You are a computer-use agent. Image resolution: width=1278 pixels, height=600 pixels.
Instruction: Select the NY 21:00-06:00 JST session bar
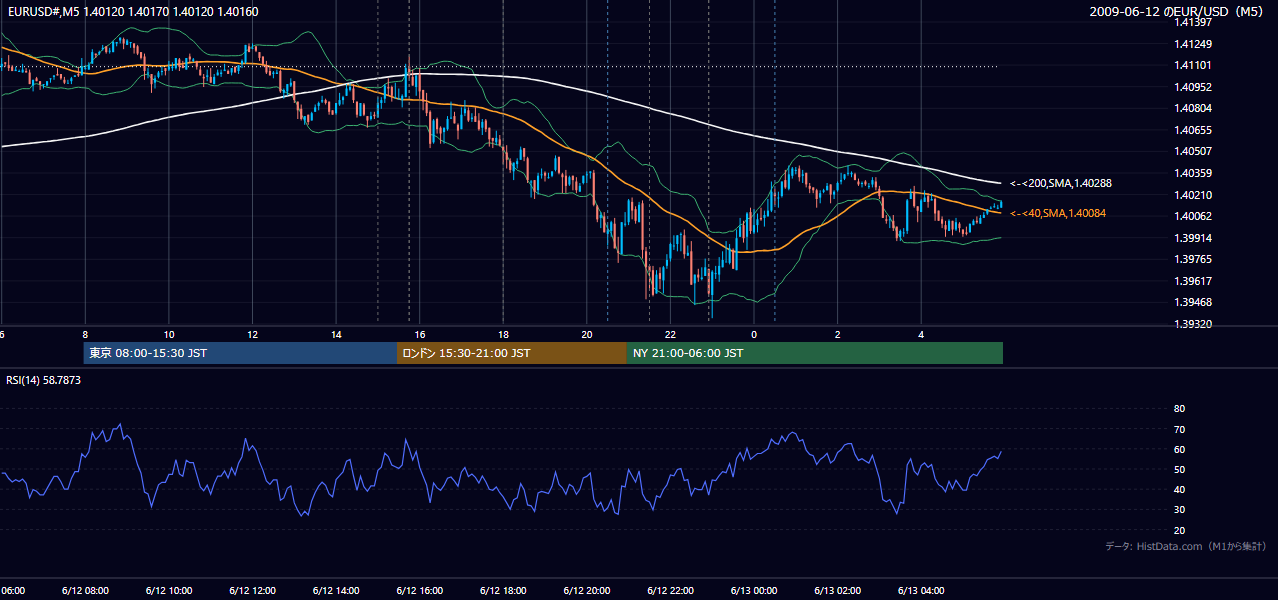pos(815,353)
